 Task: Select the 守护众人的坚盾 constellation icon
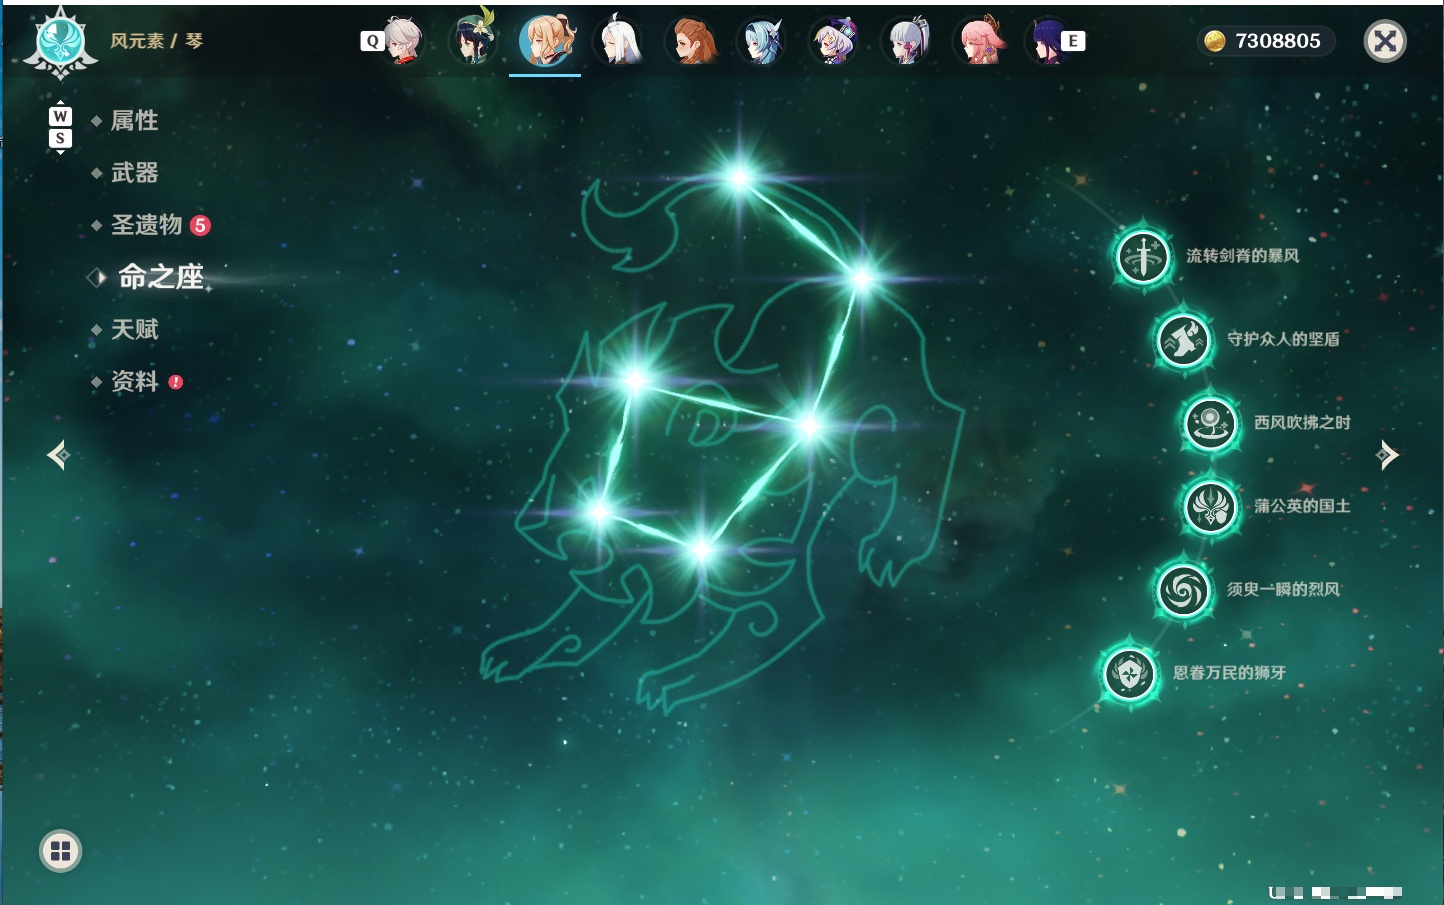point(1184,340)
